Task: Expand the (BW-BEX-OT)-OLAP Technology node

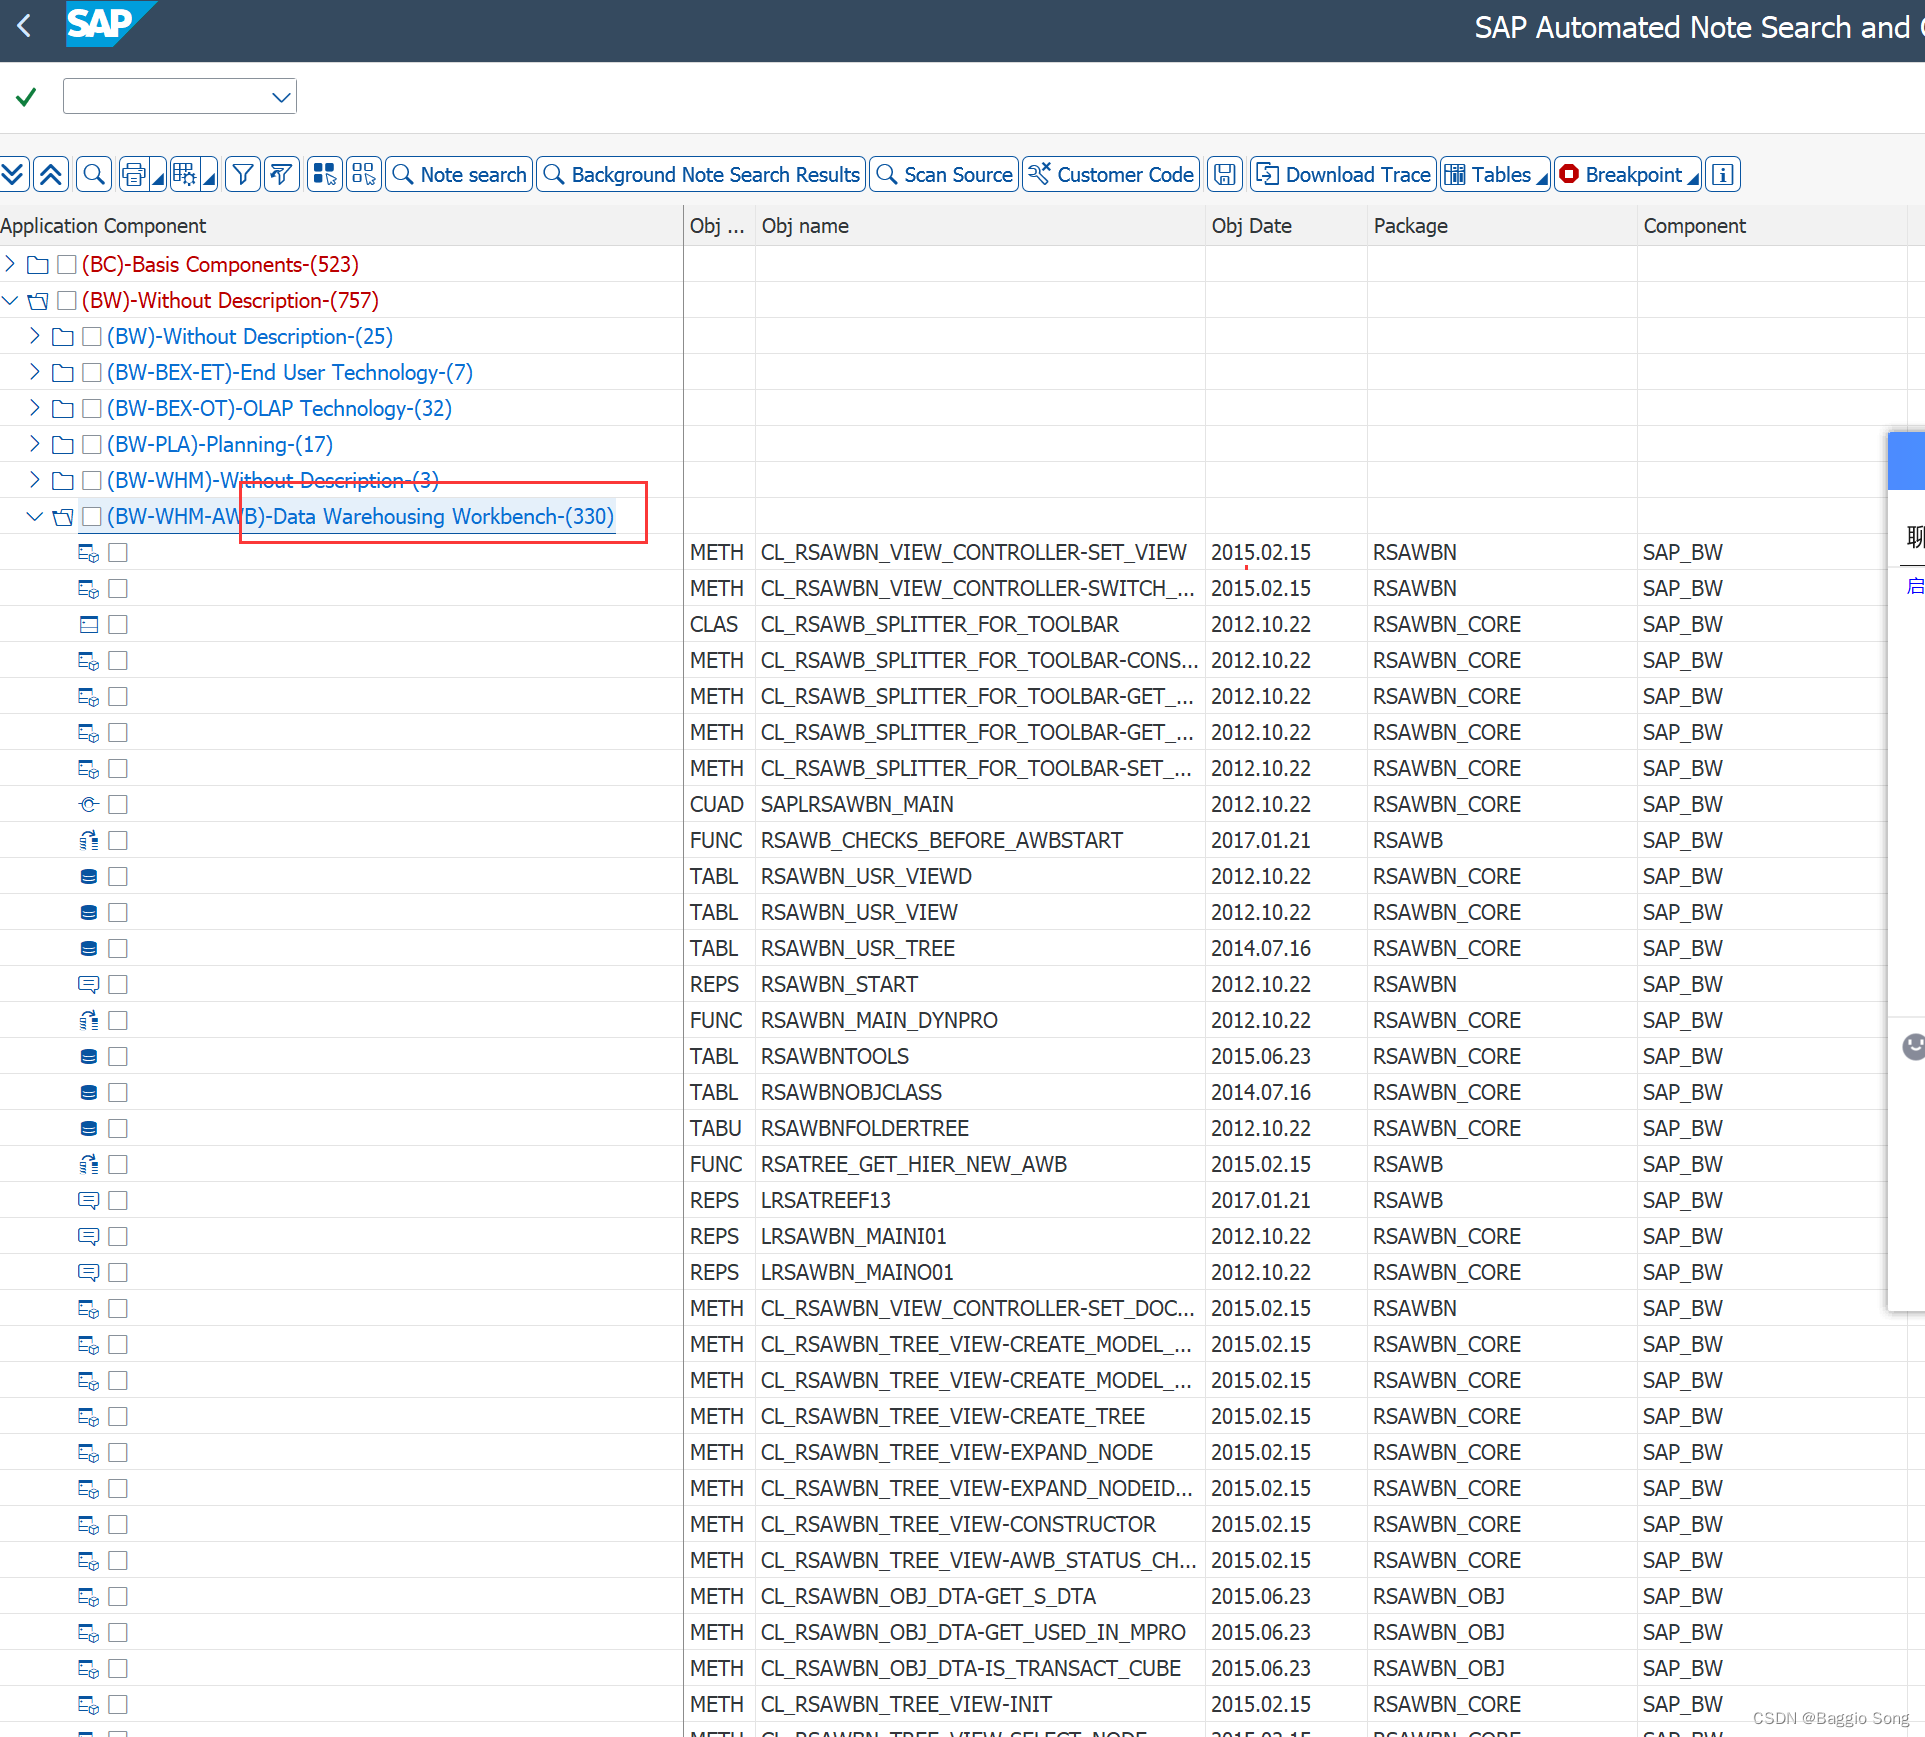Action: pos(35,408)
